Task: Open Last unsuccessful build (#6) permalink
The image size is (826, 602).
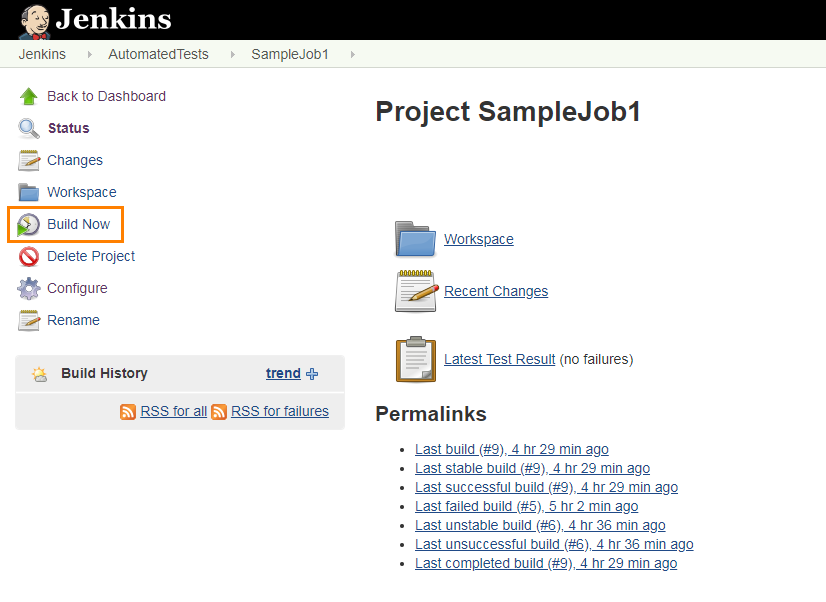Action: point(554,544)
